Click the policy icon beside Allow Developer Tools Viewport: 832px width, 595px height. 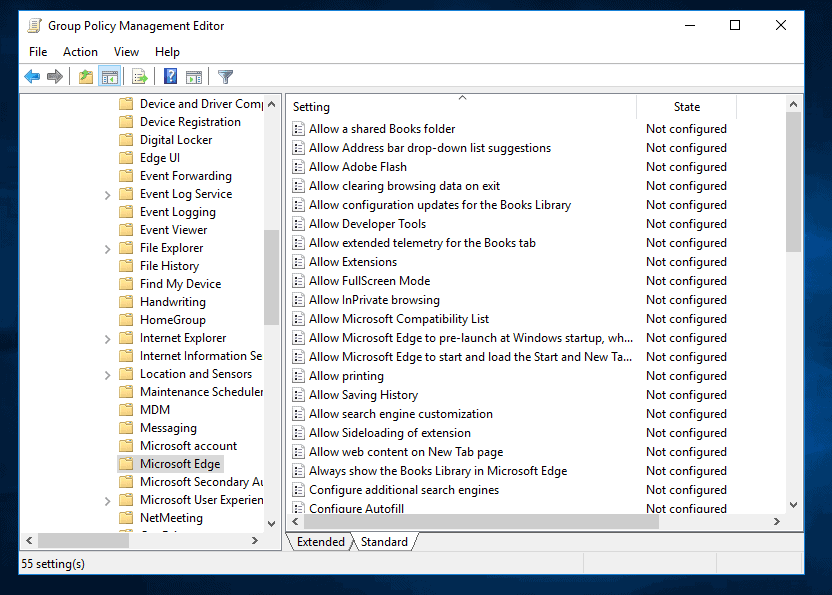(x=299, y=224)
